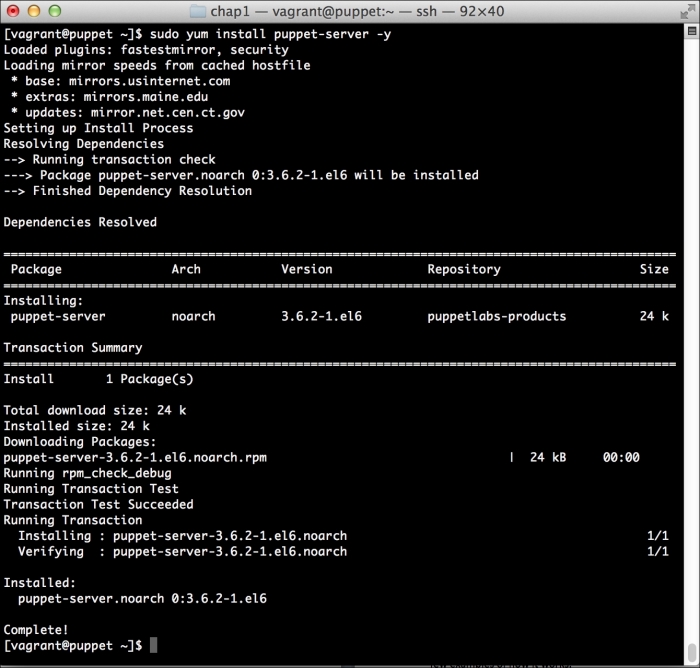Click the 'Arch' column header

pos(186,269)
